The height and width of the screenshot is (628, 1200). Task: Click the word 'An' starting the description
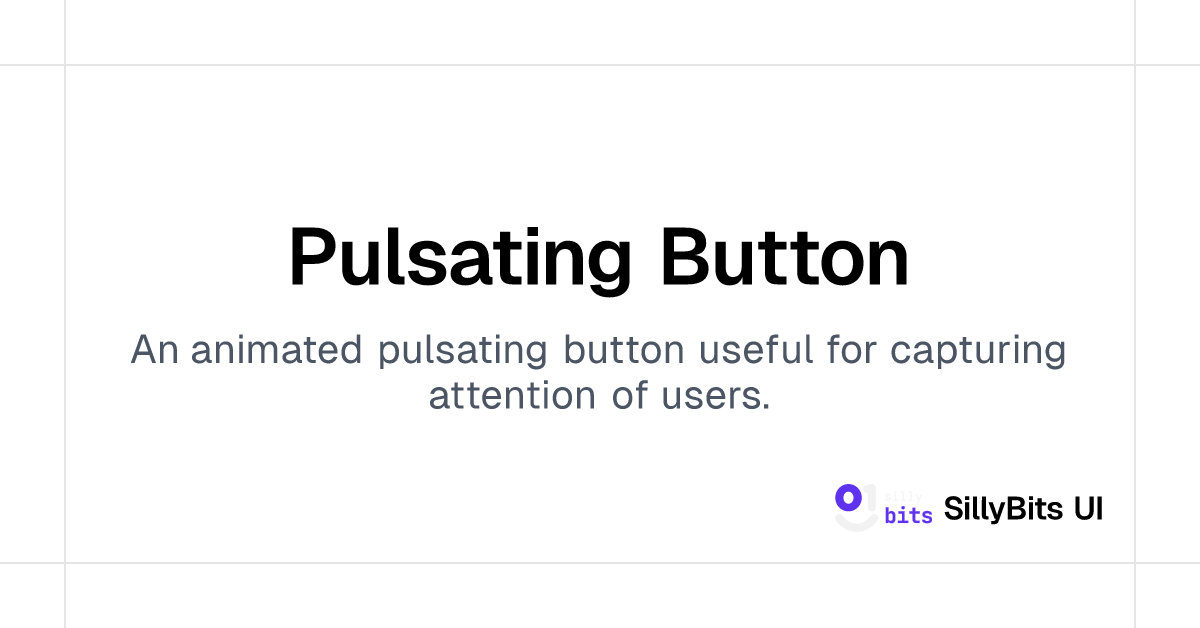(154, 351)
